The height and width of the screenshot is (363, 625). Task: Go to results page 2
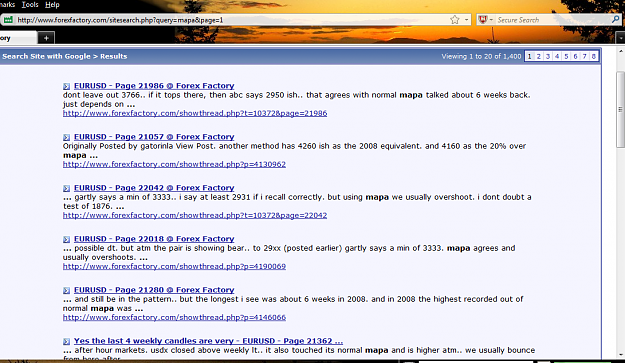[539, 56]
